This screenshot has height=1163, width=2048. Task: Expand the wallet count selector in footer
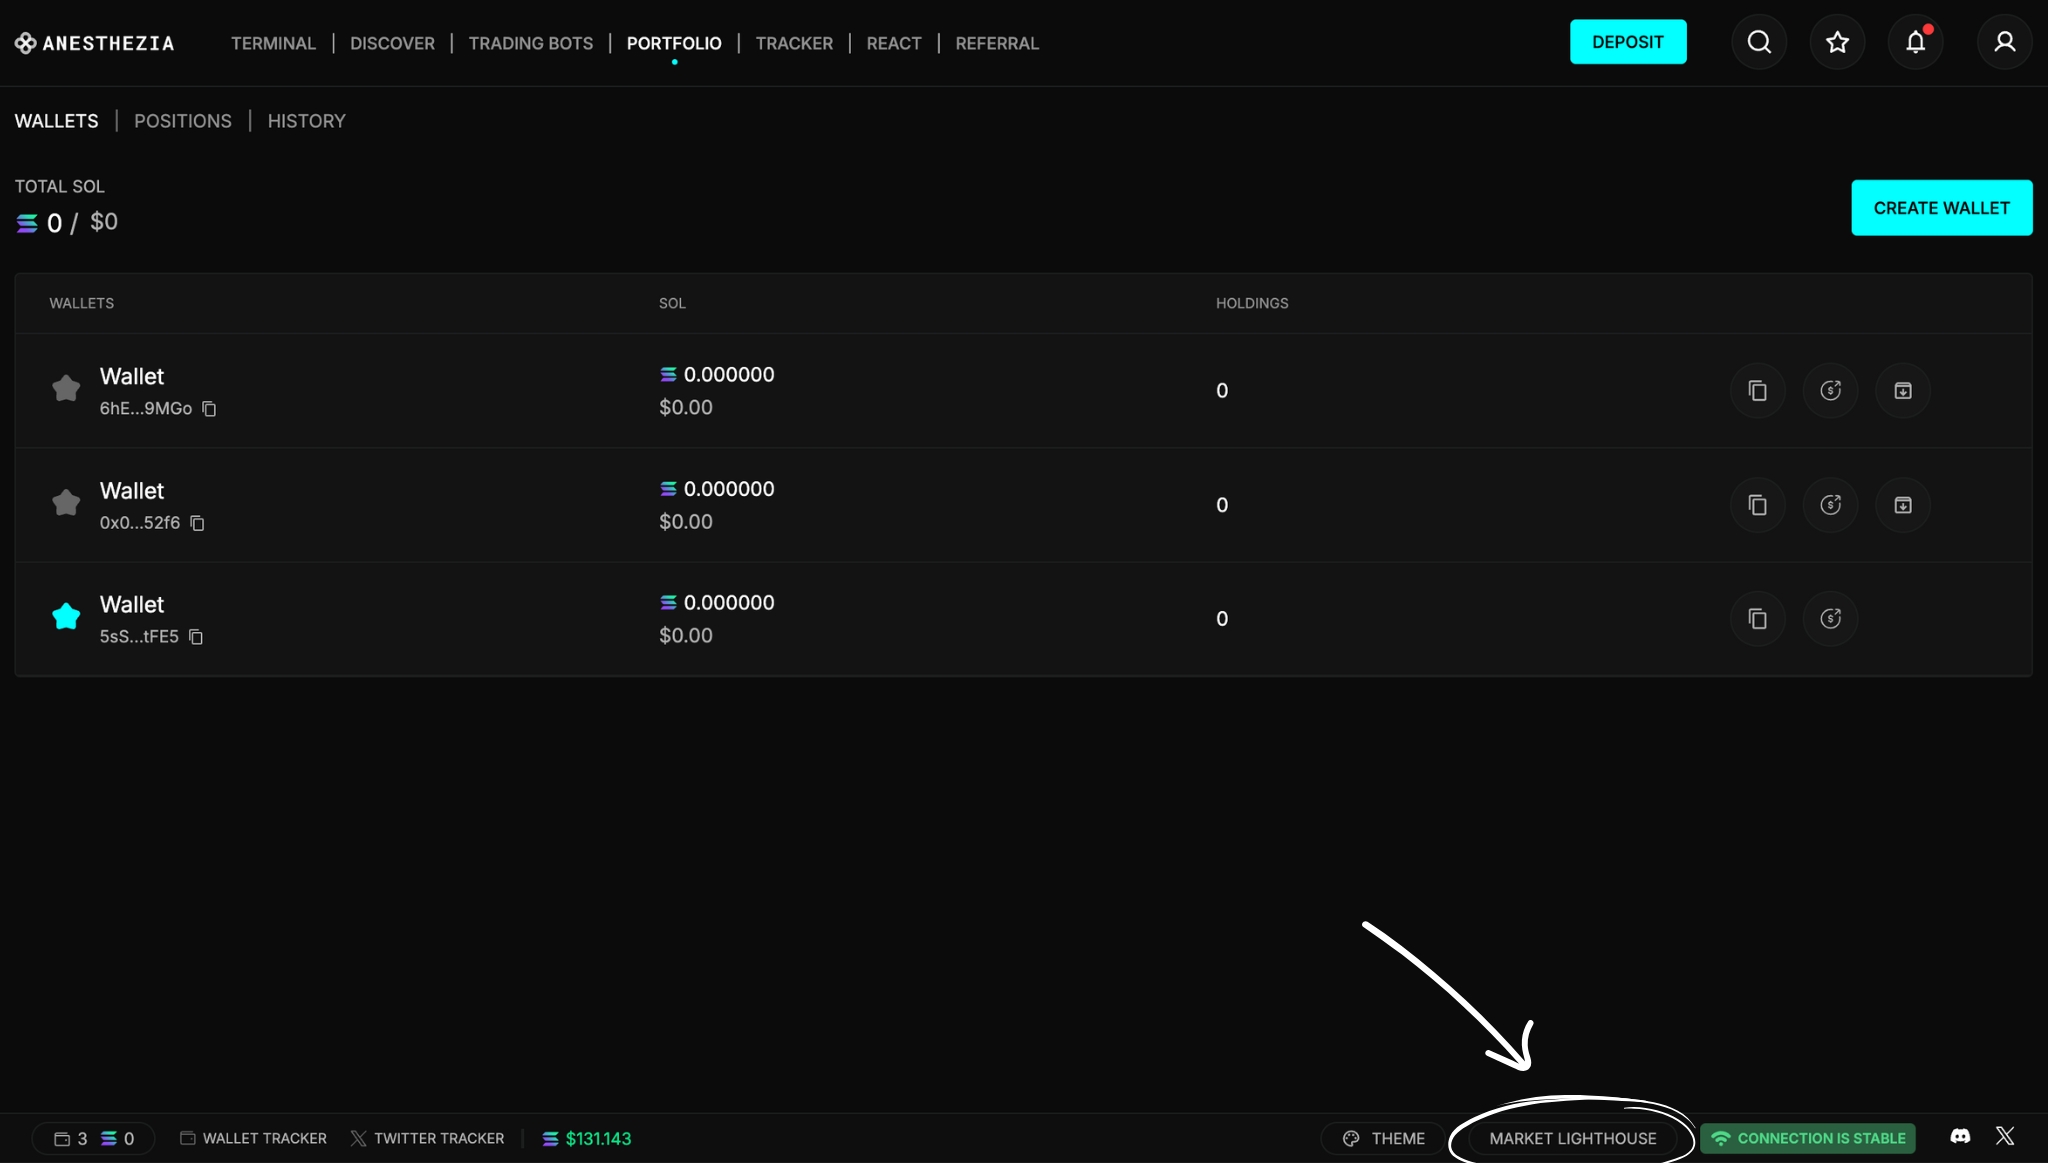[93, 1138]
